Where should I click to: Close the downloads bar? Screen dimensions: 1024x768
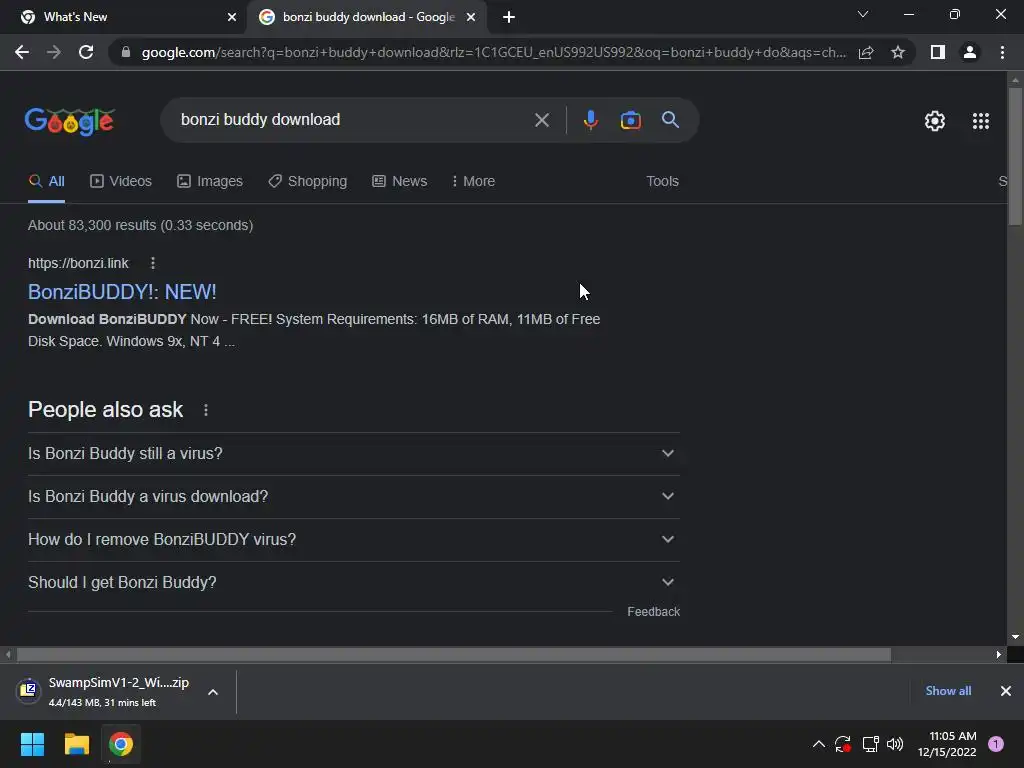1006,691
